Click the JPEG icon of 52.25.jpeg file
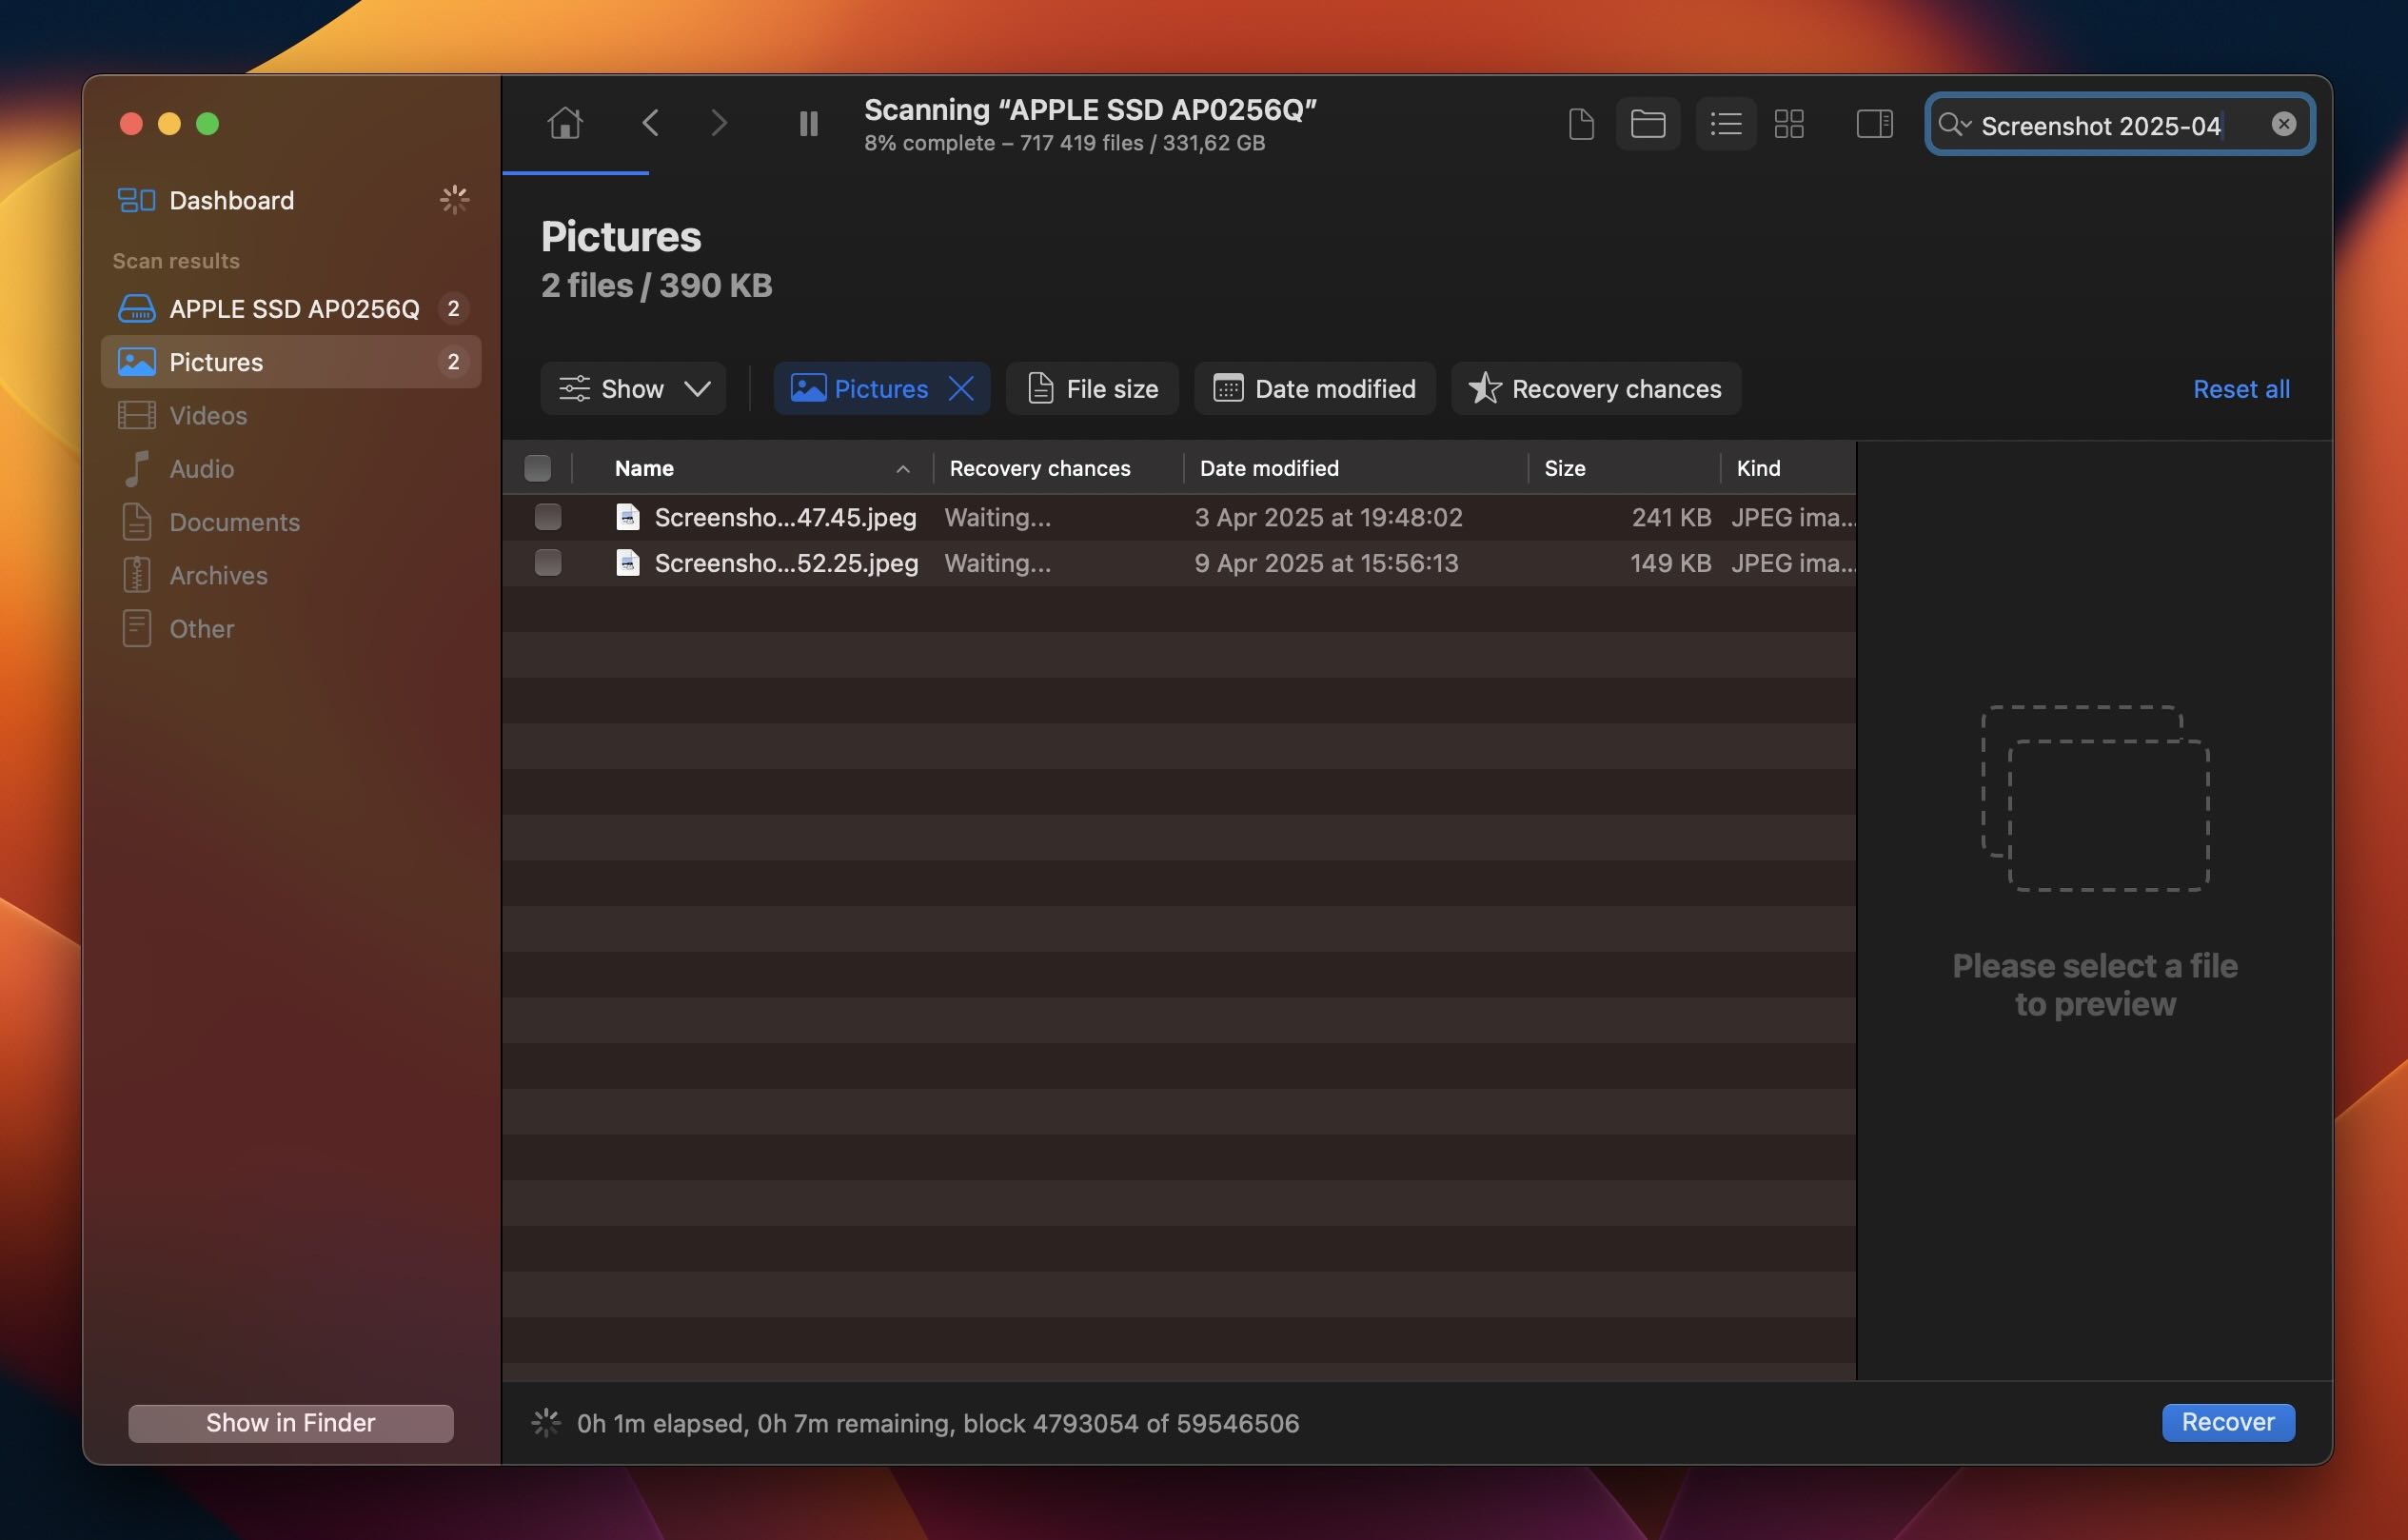2408x1540 pixels. (x=627, y=563)
